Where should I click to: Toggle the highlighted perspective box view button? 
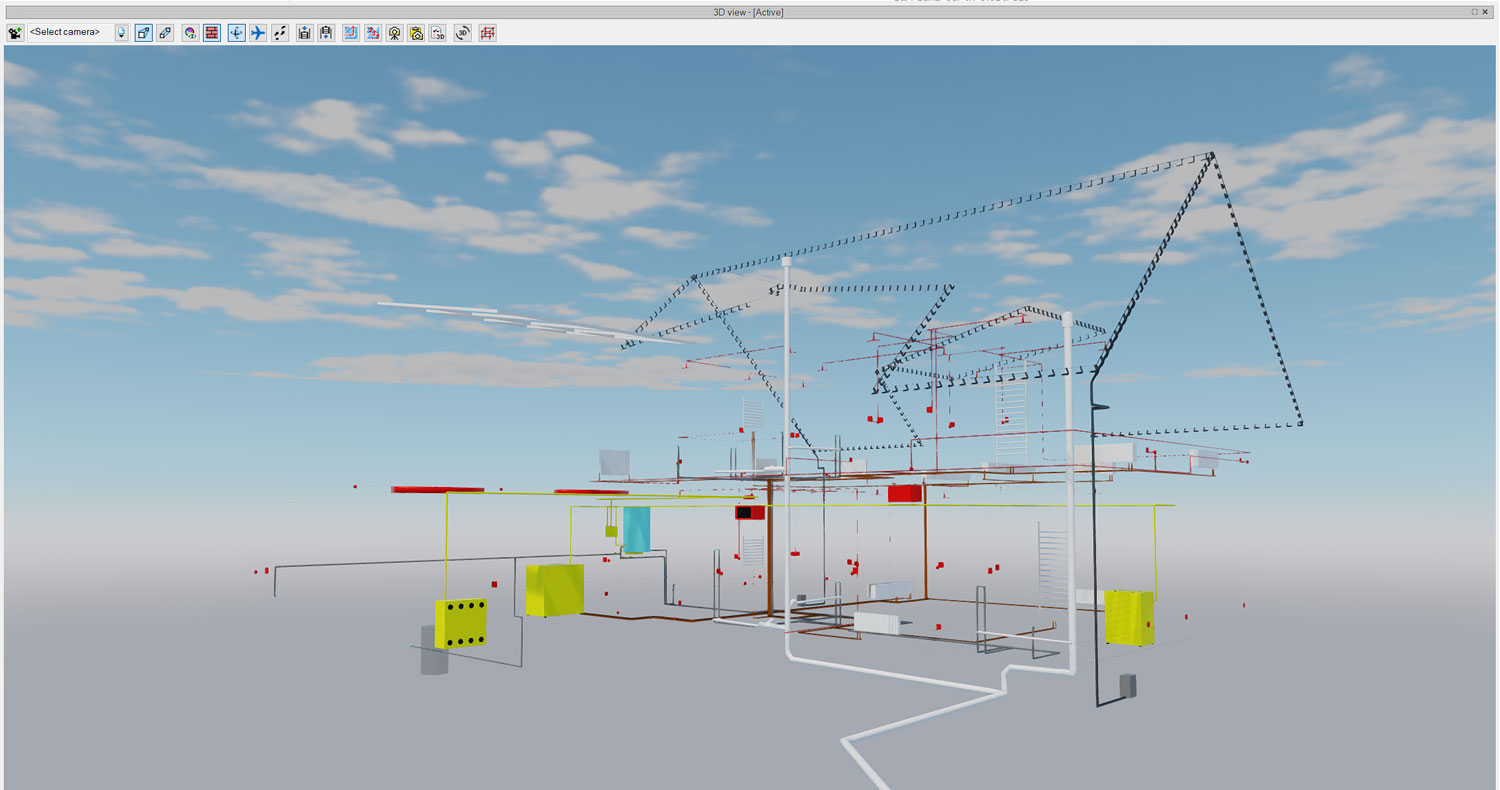click(143, 33)
